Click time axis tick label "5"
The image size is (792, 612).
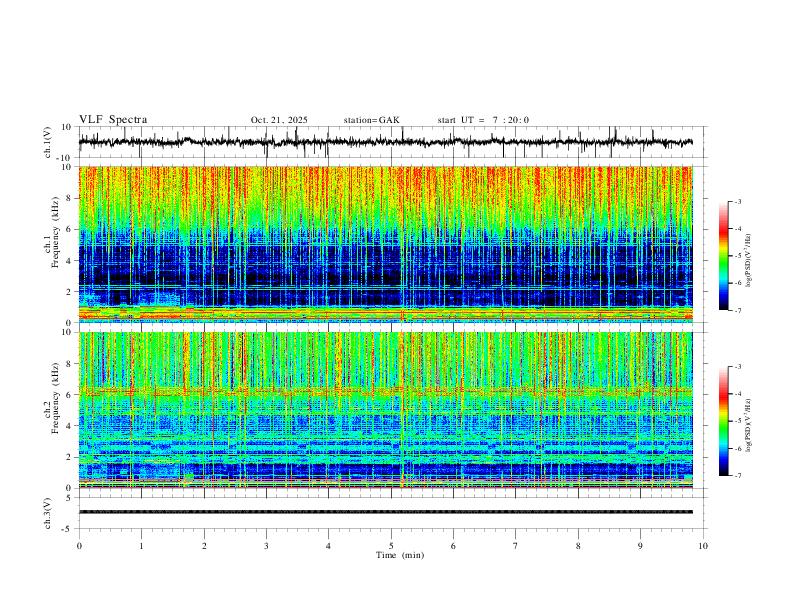point(391,546)
